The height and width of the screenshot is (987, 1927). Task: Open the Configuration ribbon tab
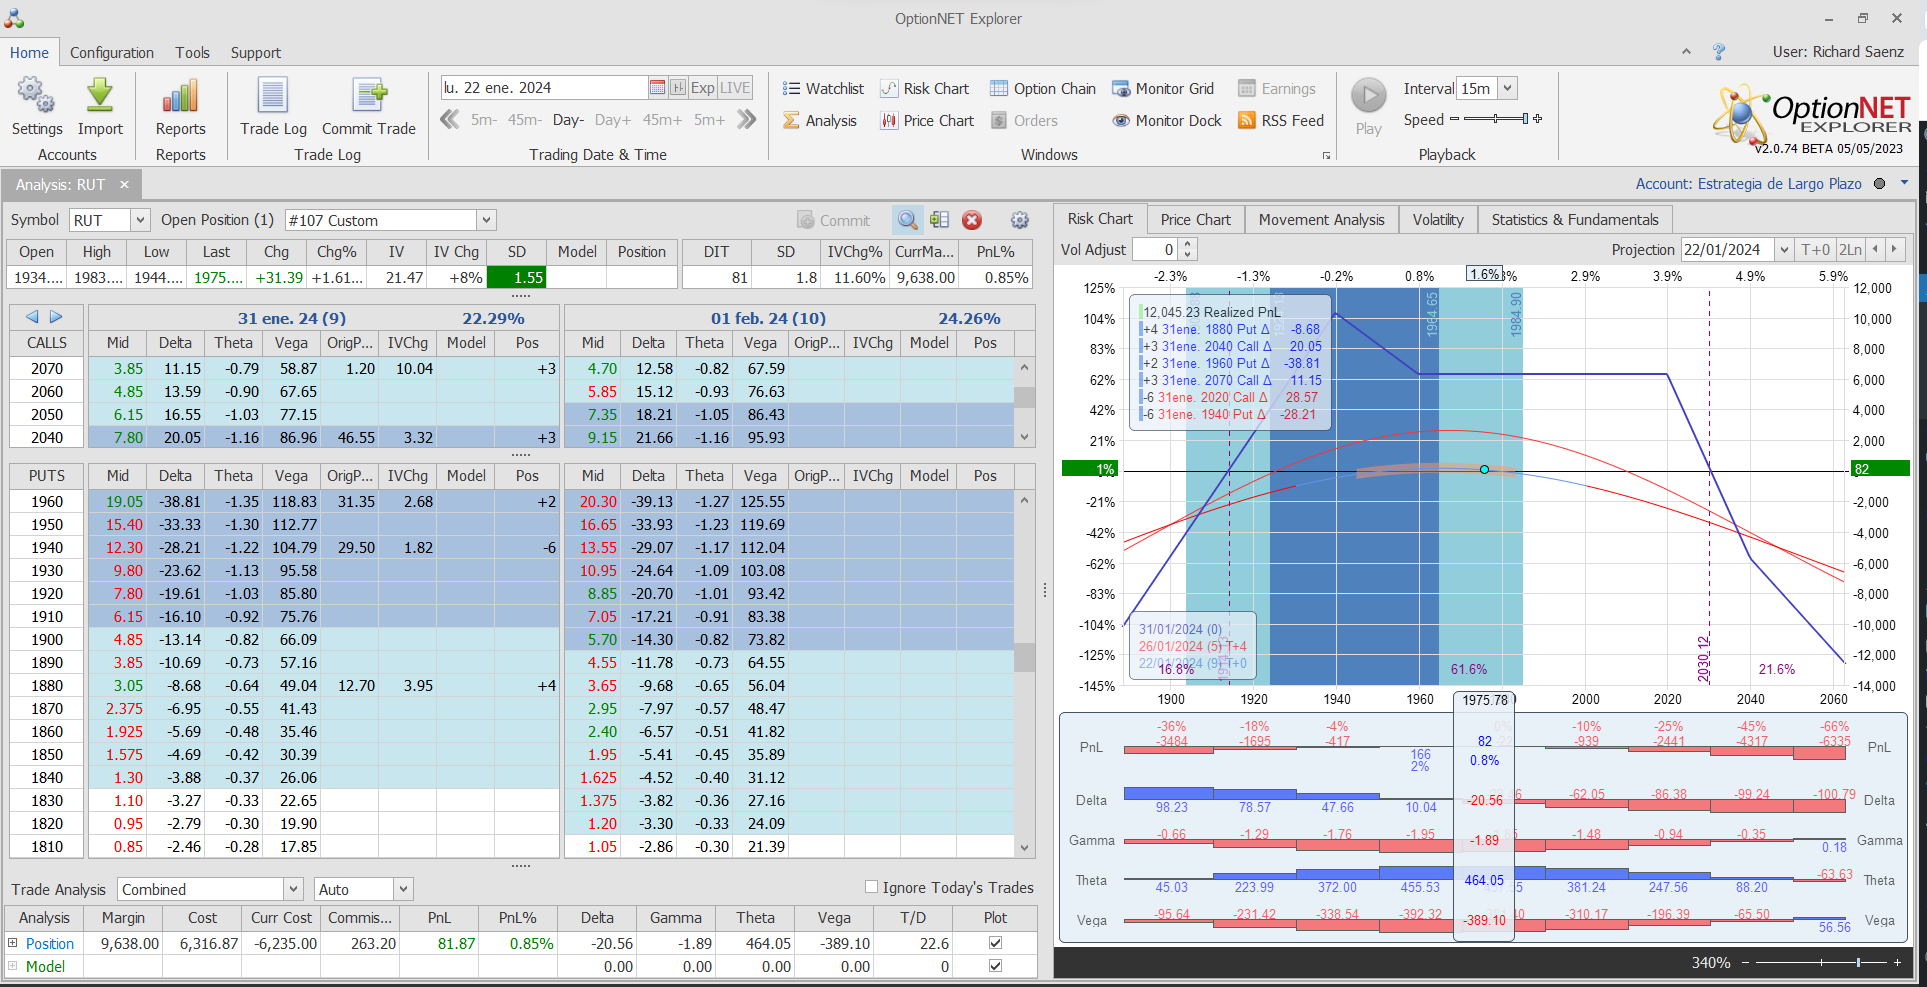(x=112, y=53)
